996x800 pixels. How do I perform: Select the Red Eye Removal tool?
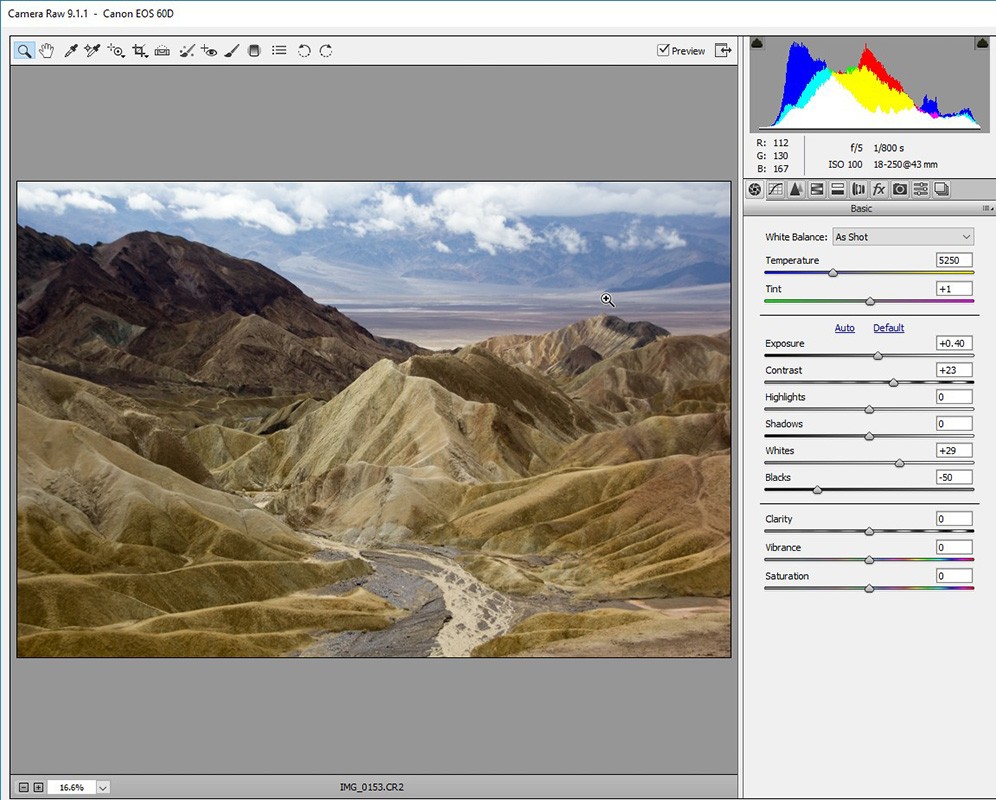[x=209, y=51]
